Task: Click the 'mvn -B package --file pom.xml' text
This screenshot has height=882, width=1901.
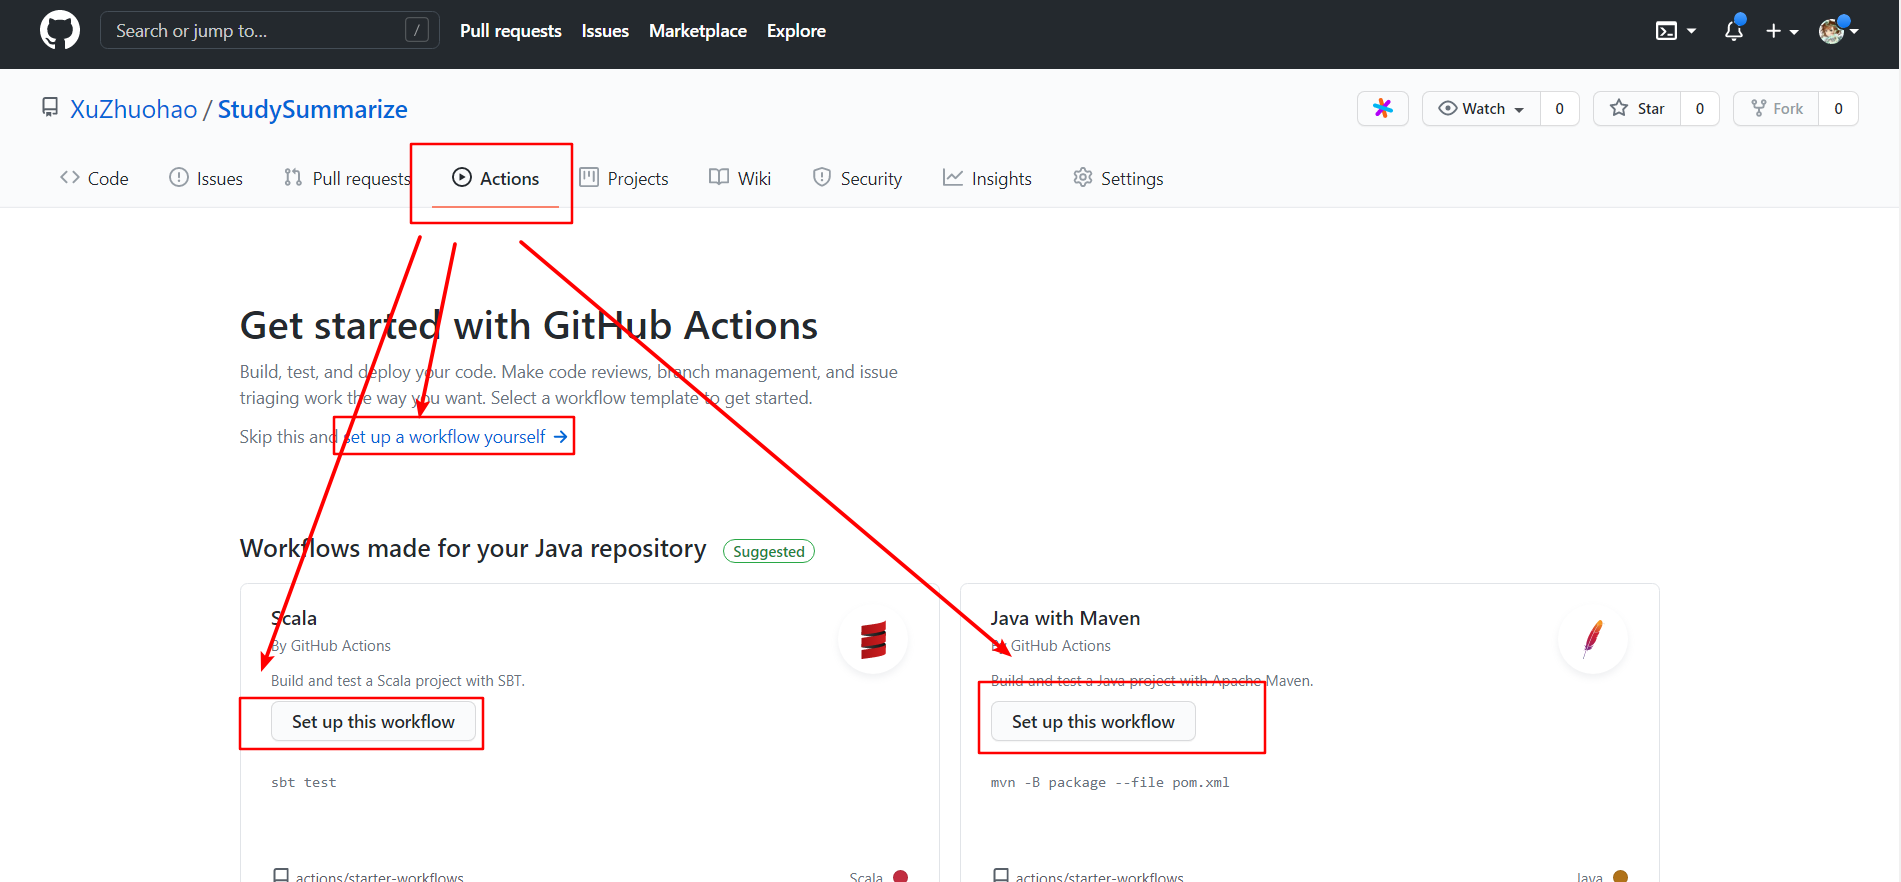Action: (1110, 783)
